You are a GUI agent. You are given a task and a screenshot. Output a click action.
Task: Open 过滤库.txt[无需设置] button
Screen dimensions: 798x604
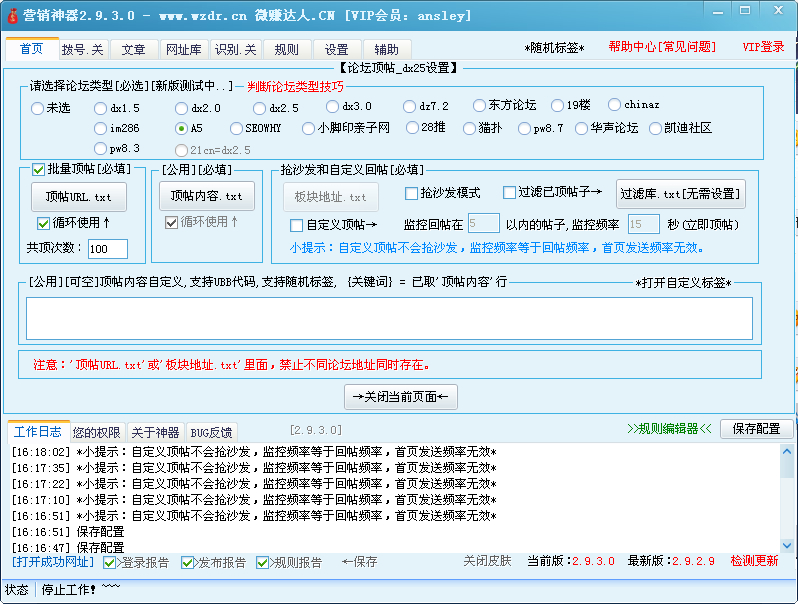tap(680, 194)
